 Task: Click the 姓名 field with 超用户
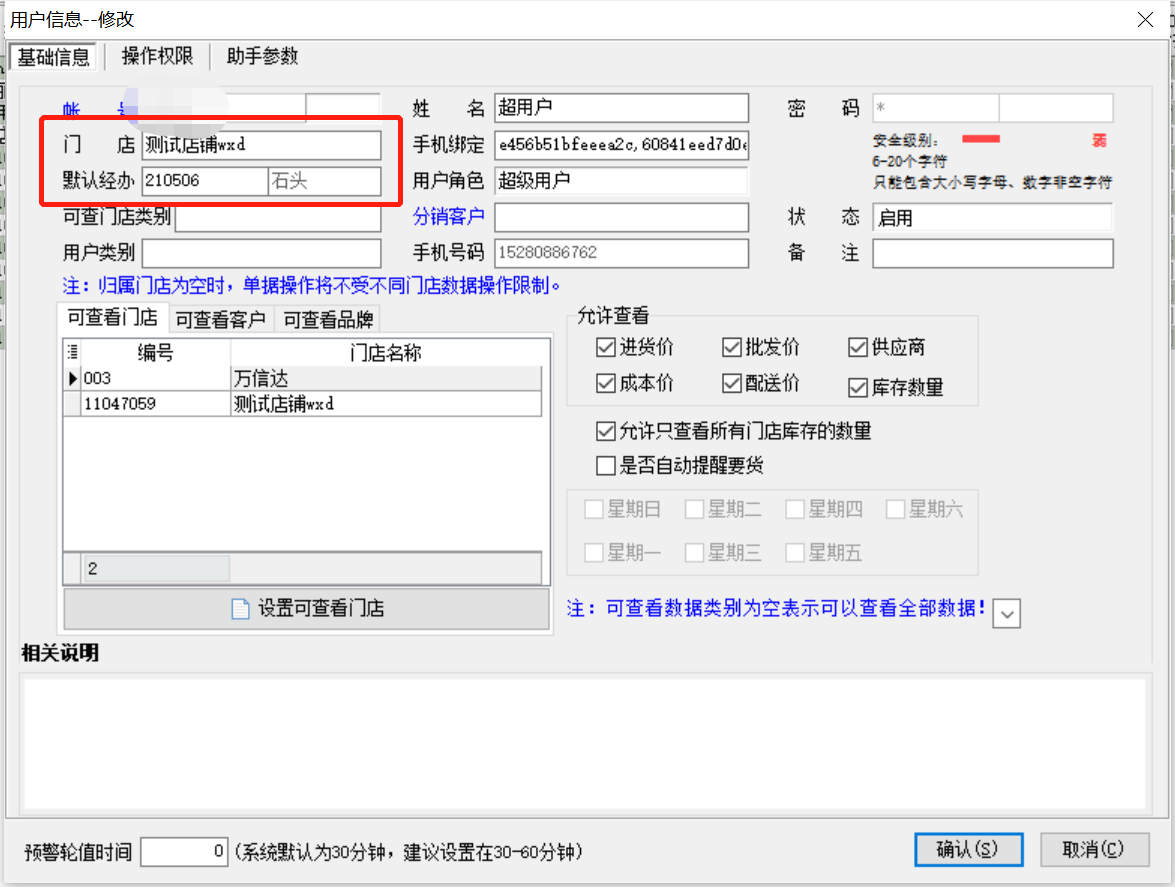(621, 108)
